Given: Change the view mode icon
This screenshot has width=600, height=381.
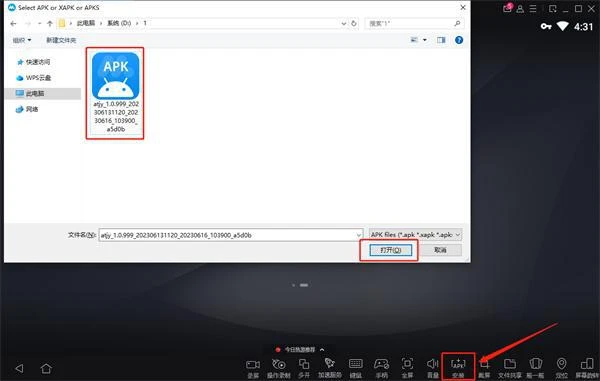Looking at the screenshot, I should click(414, 40).
